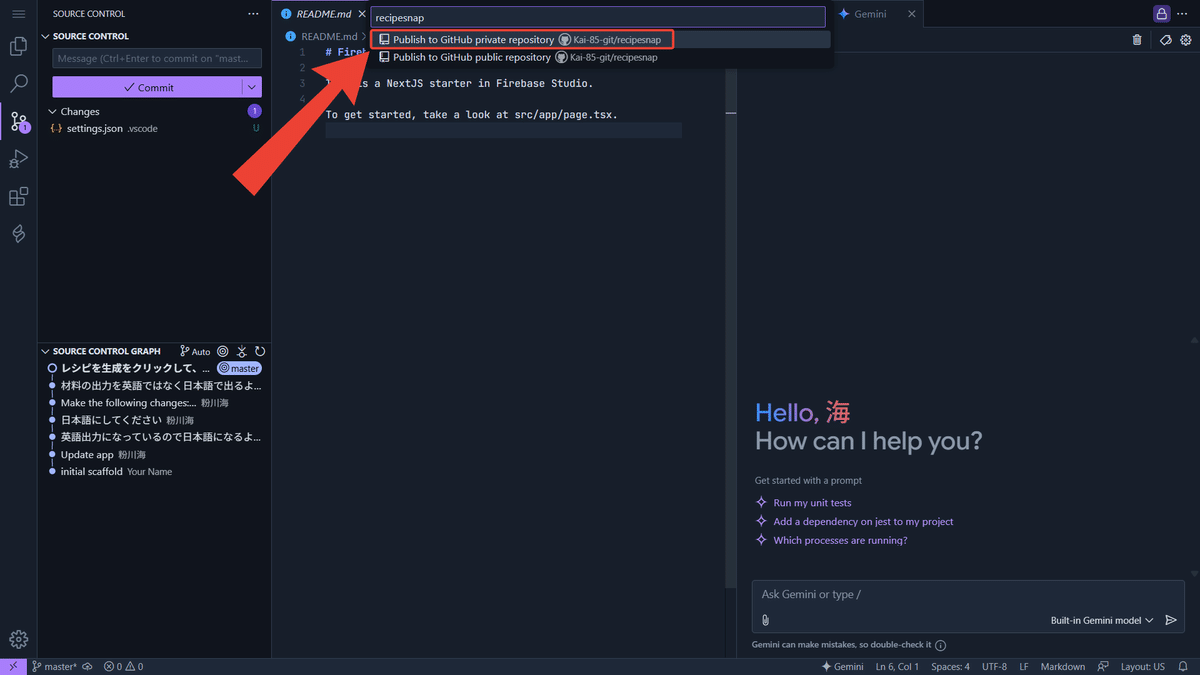Viewport: 1200px width, 675px height.
Task: Click README.md in the breadcrumb
Action: (329, 36)
